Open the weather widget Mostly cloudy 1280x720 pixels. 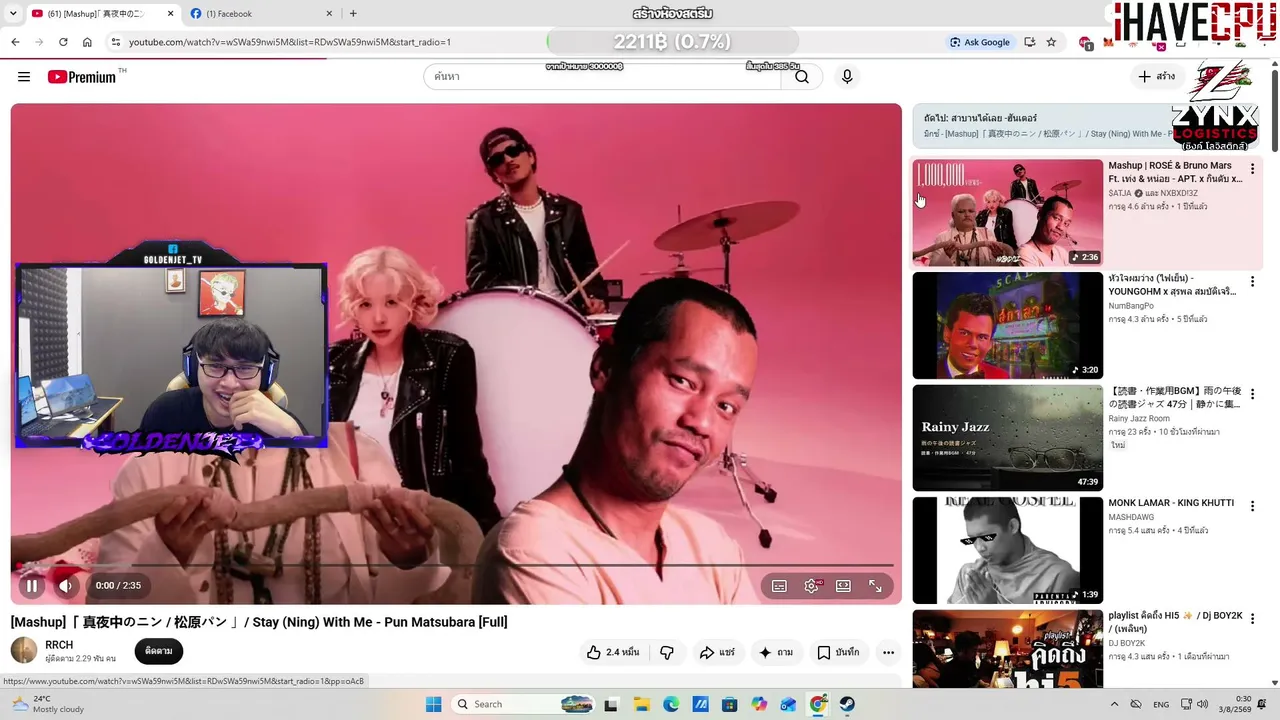coord(46,704)
